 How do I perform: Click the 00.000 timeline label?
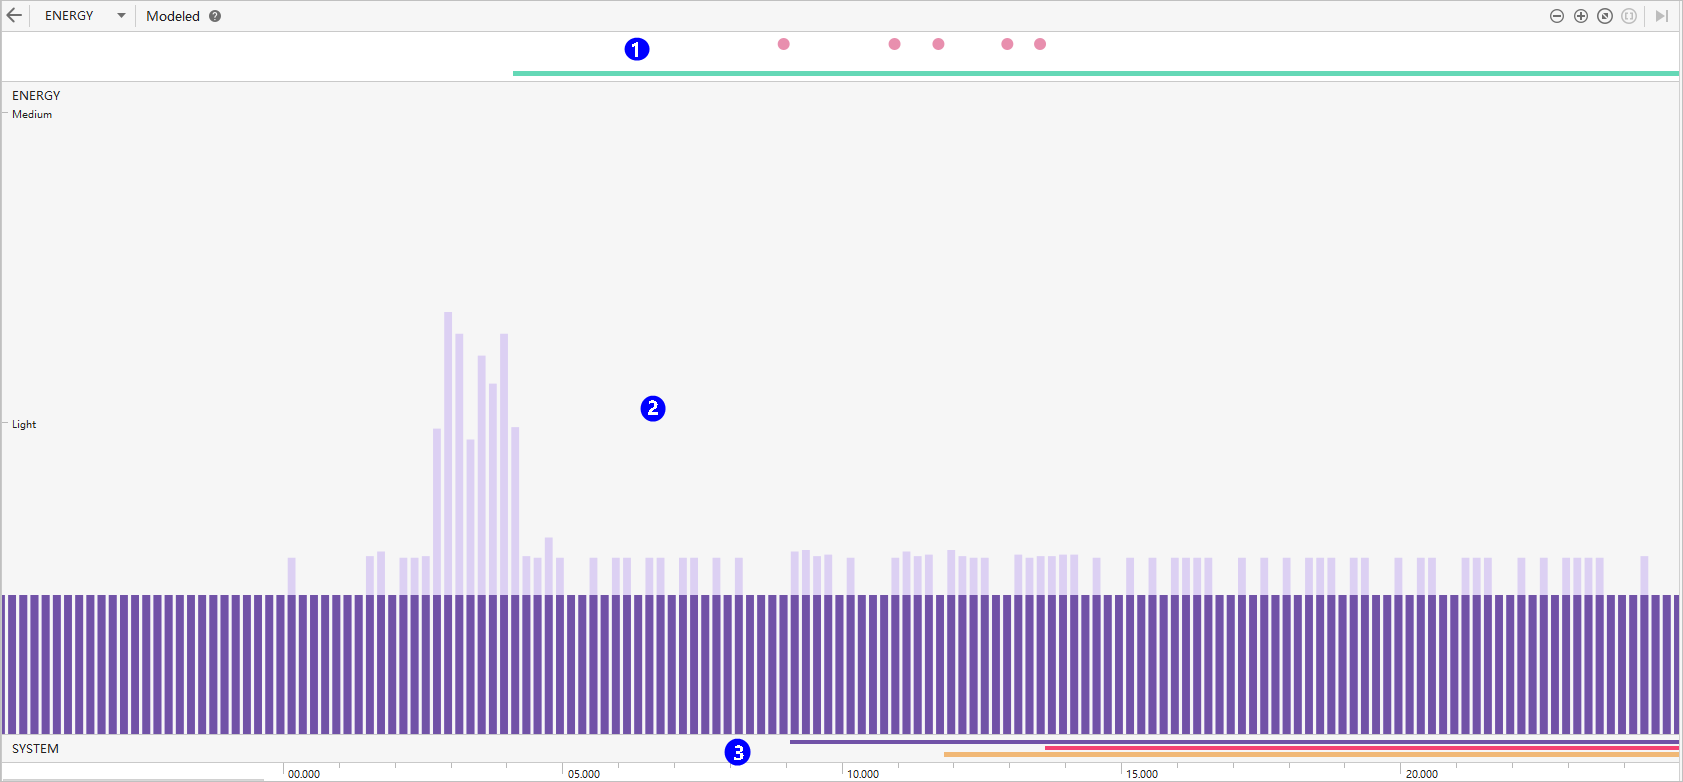click(x=304, y=774)
